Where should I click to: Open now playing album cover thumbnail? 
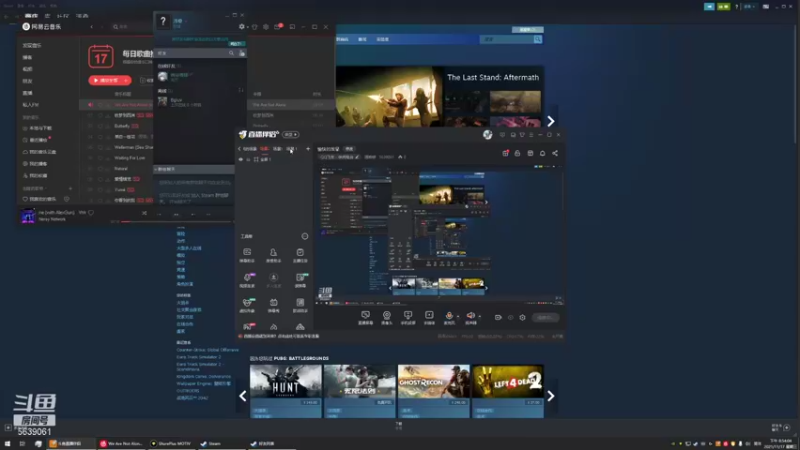click(x=28, y=216)
